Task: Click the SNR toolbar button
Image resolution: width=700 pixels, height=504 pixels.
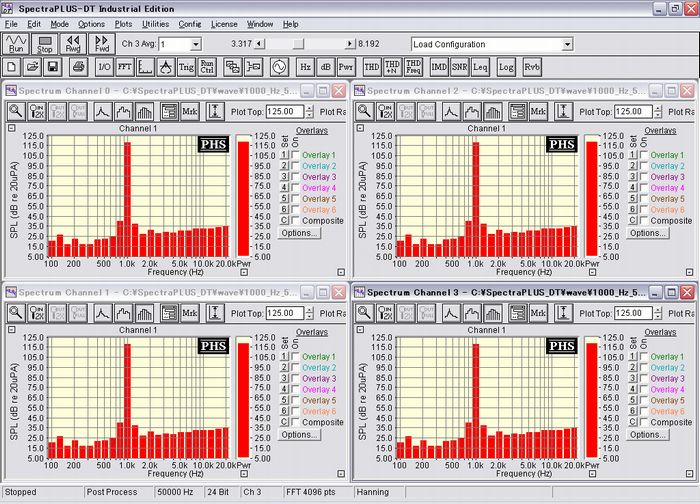Action: (x=459, y=67)
